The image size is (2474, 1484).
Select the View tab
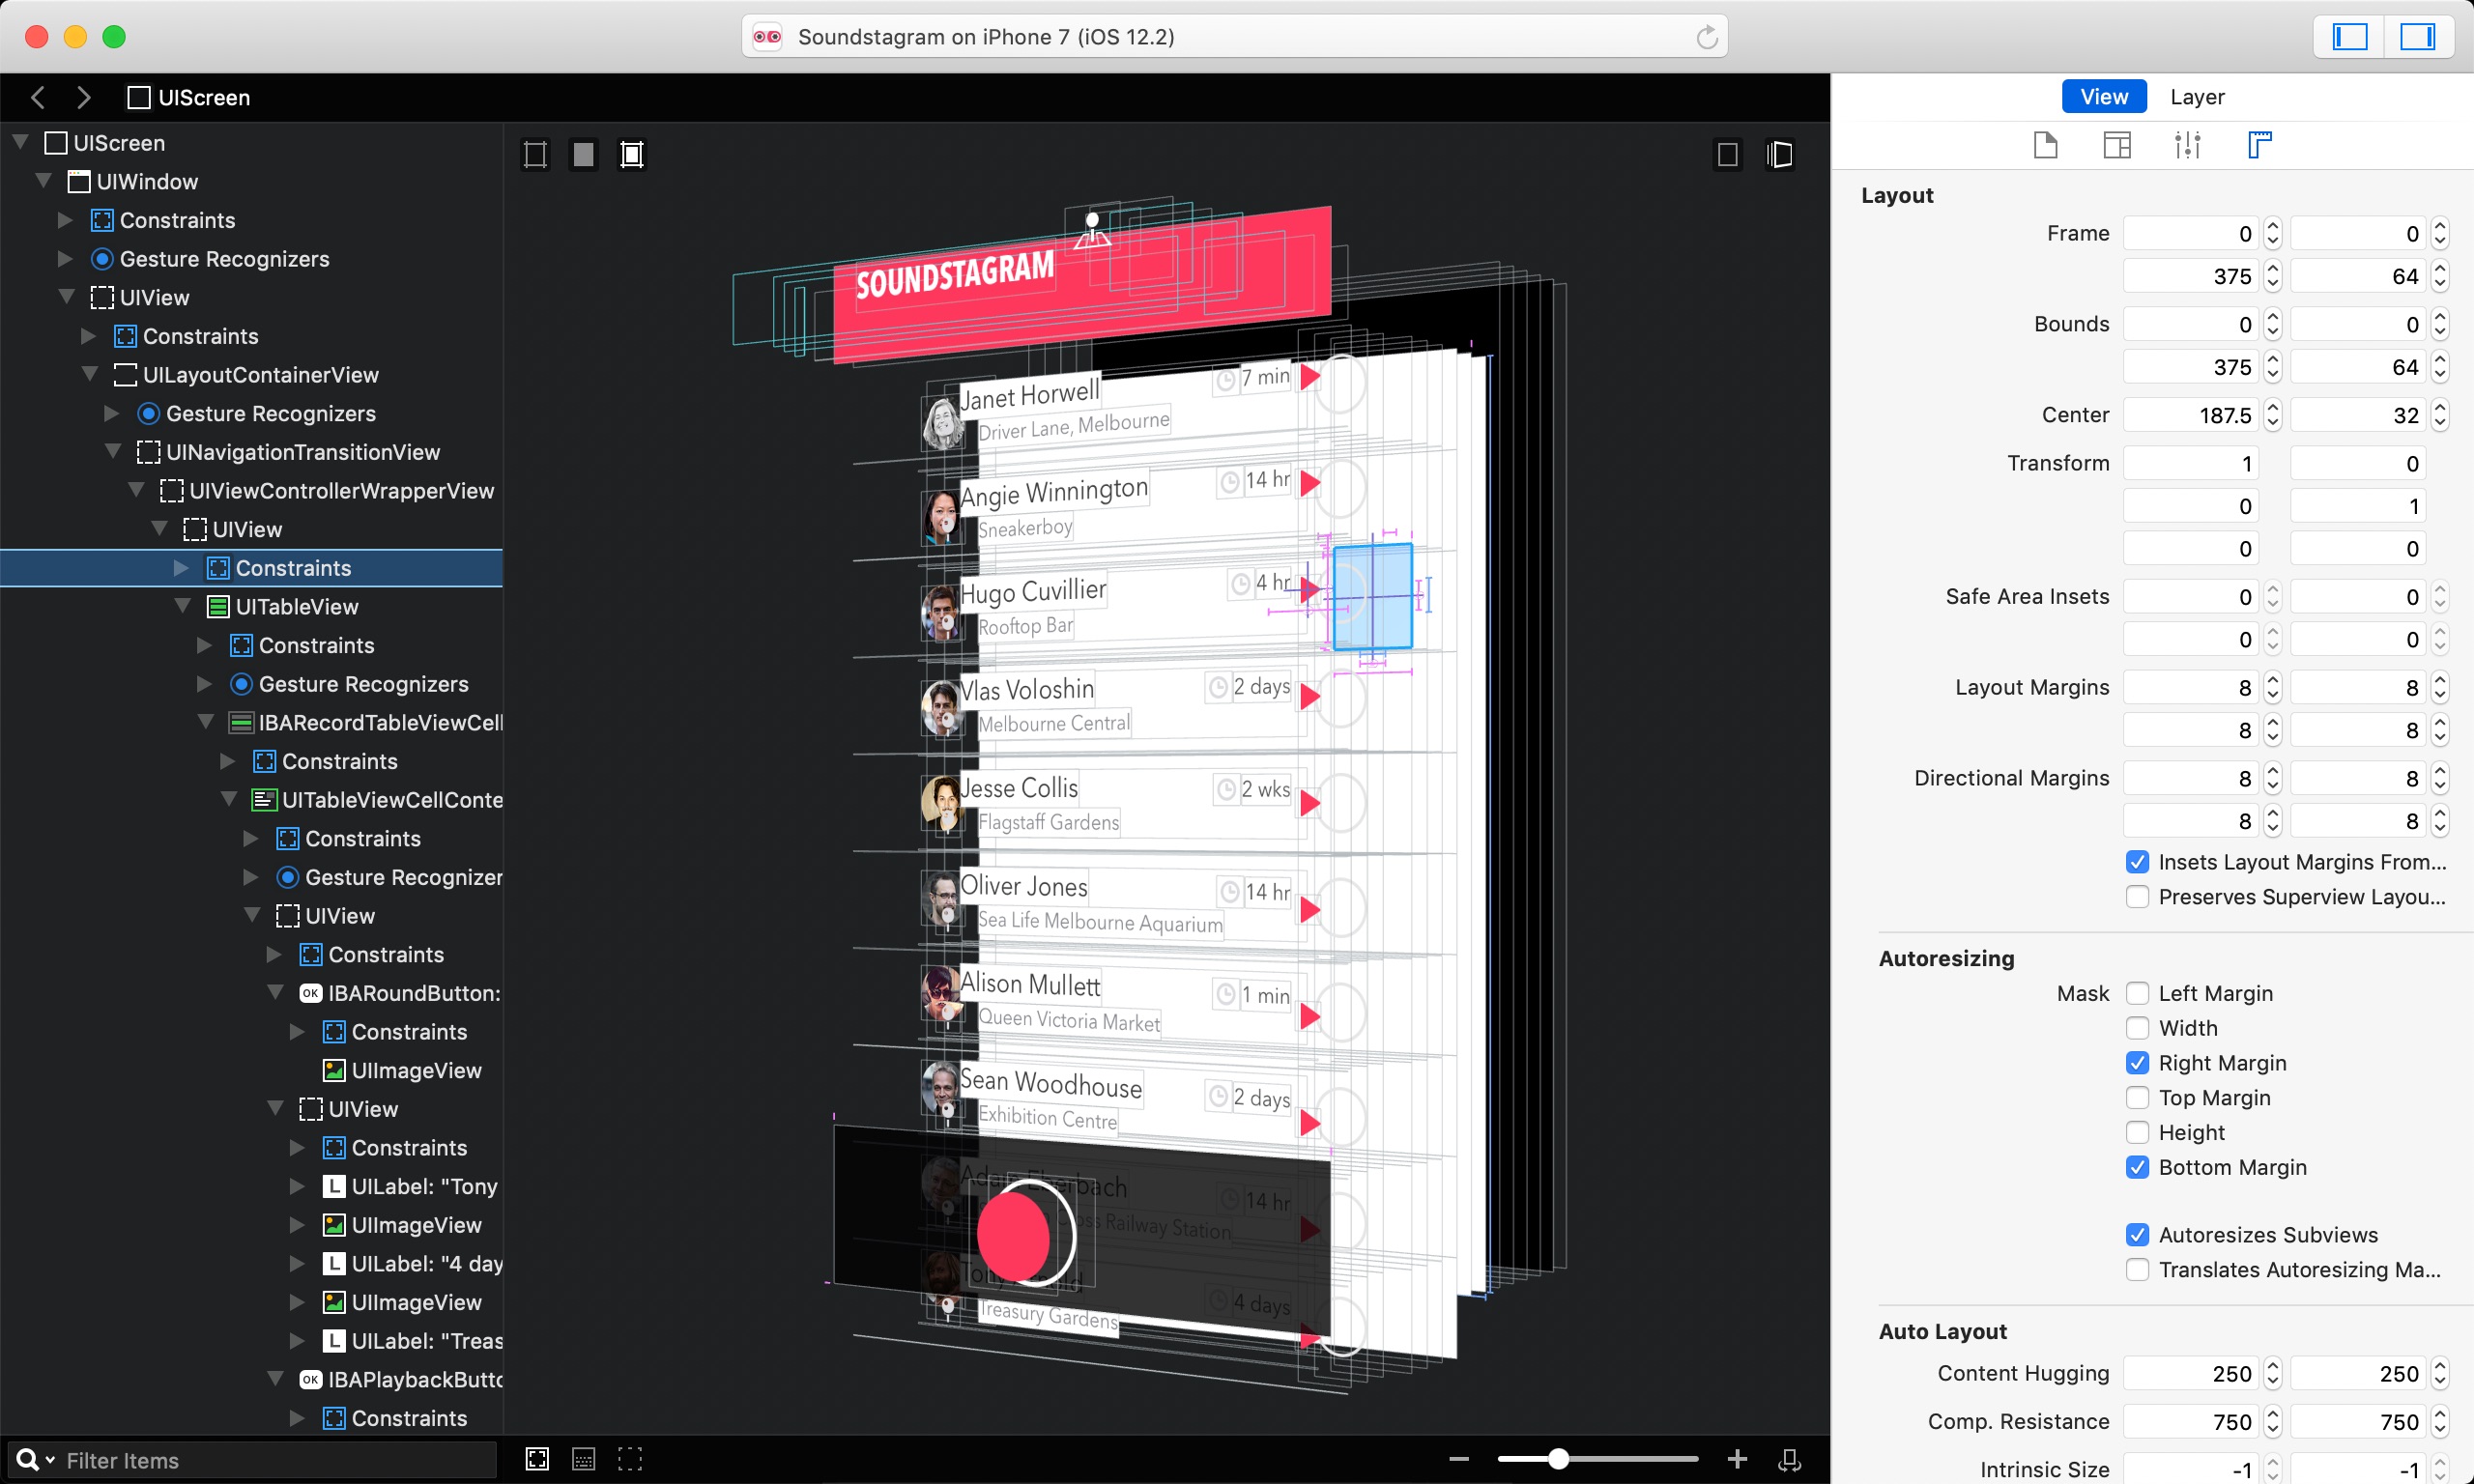(2104, 97)
